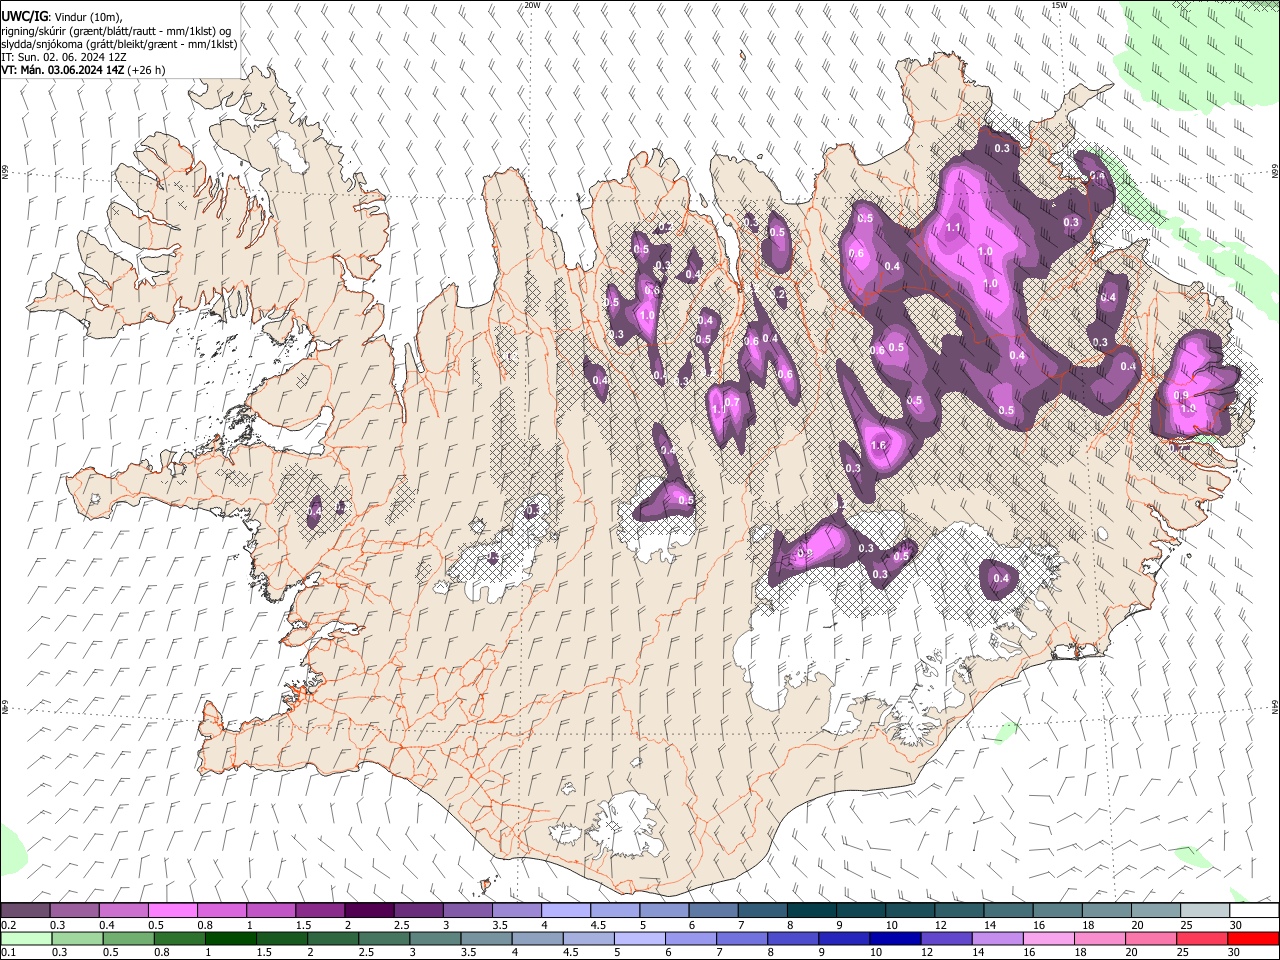Click the 0.9 snowfall value on the map
The width and height of the screenshot is (1280, 960).
tap(1181, 395)
